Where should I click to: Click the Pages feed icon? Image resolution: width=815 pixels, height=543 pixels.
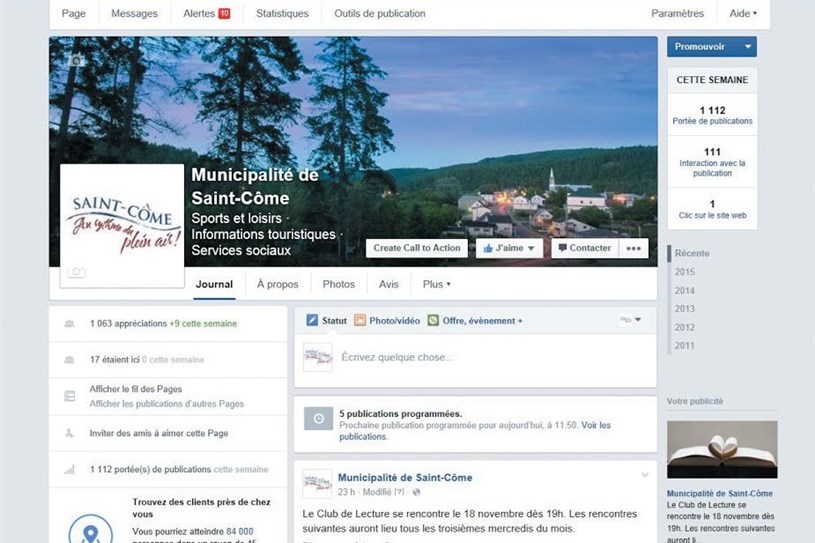pyautogui.click(x=69, y=396)
